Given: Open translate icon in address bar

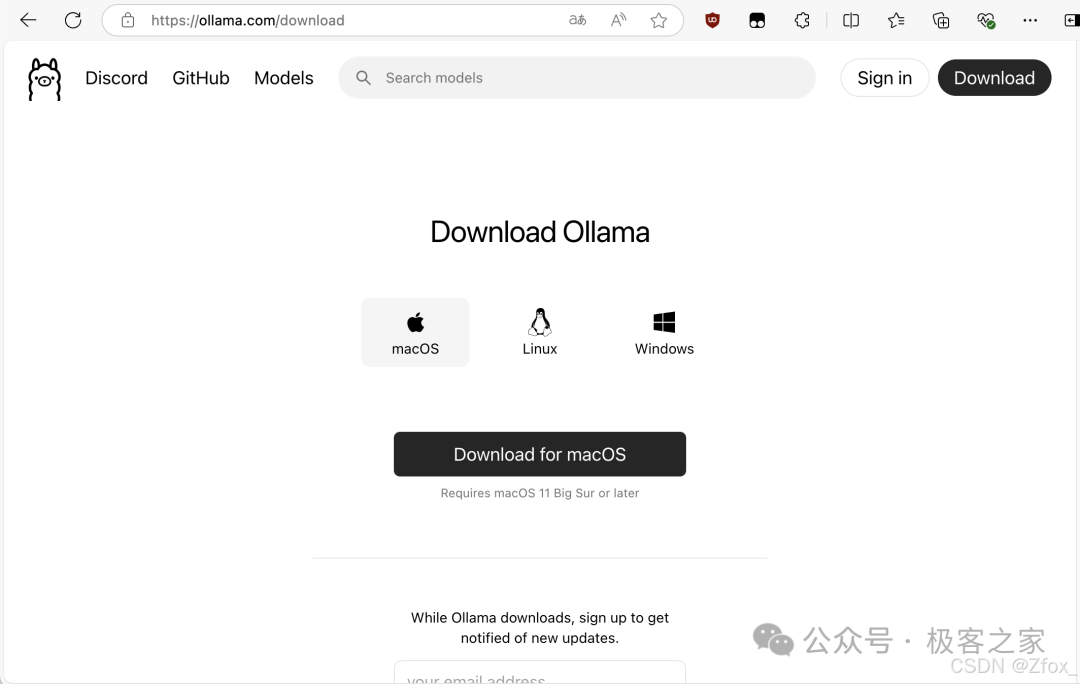Looking at the screenshot, I should [577, 20].
